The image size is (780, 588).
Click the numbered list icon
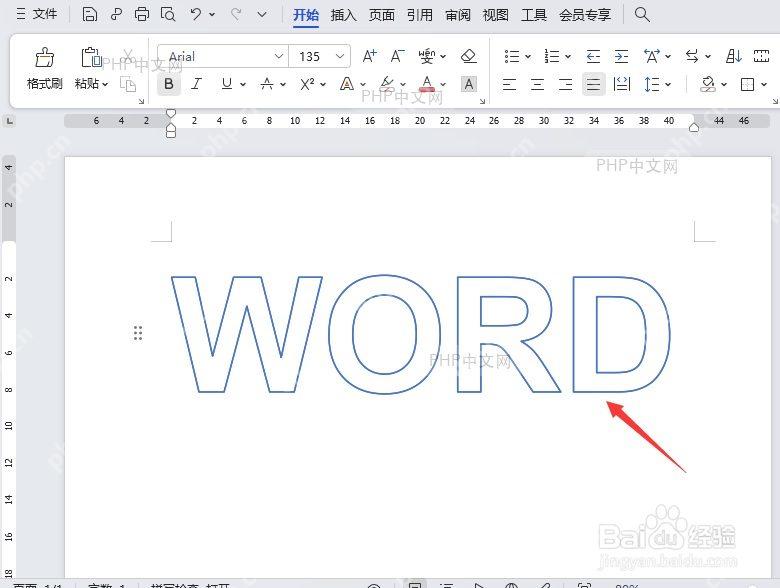[552, 56]
